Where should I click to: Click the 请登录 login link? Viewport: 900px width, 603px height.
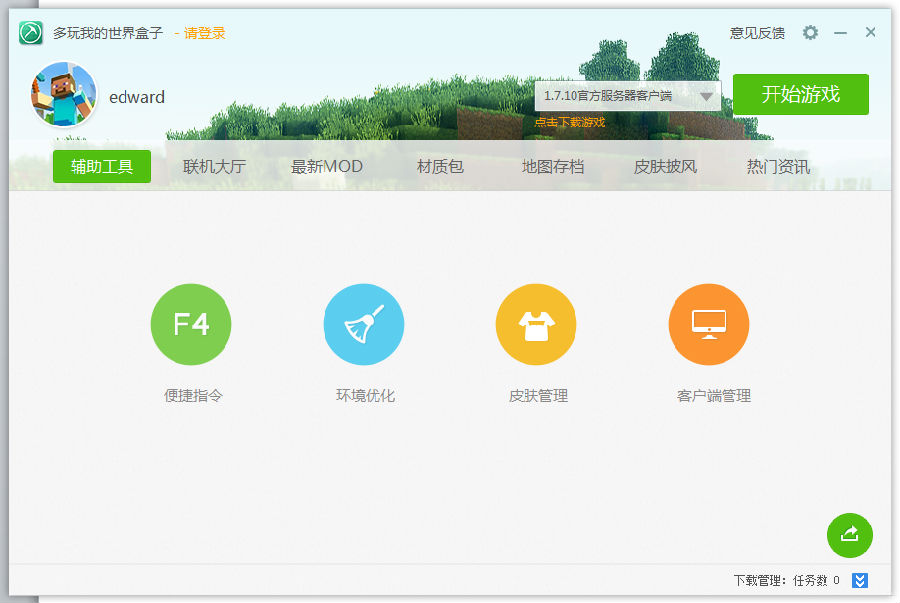[x=204, y=33]
